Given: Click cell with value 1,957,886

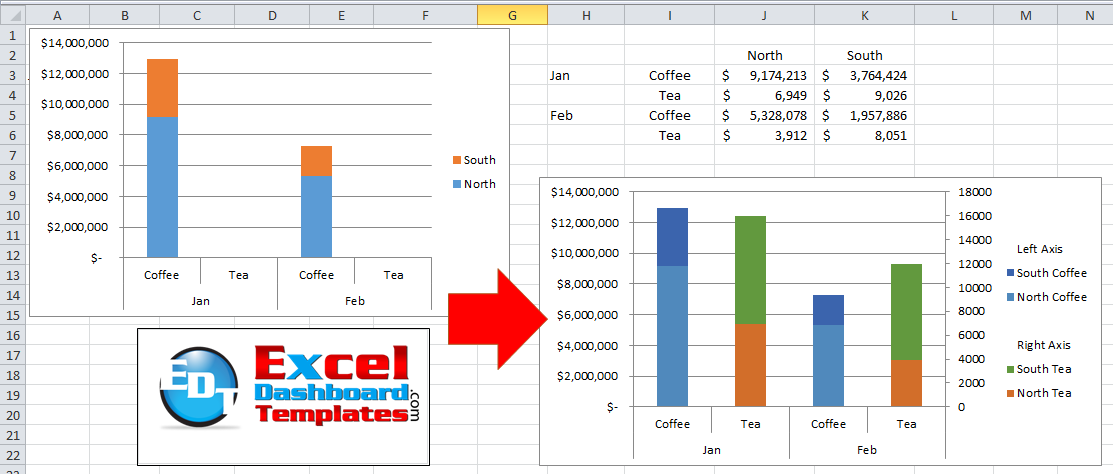Looking at the screenshot, I should (865, 115).
